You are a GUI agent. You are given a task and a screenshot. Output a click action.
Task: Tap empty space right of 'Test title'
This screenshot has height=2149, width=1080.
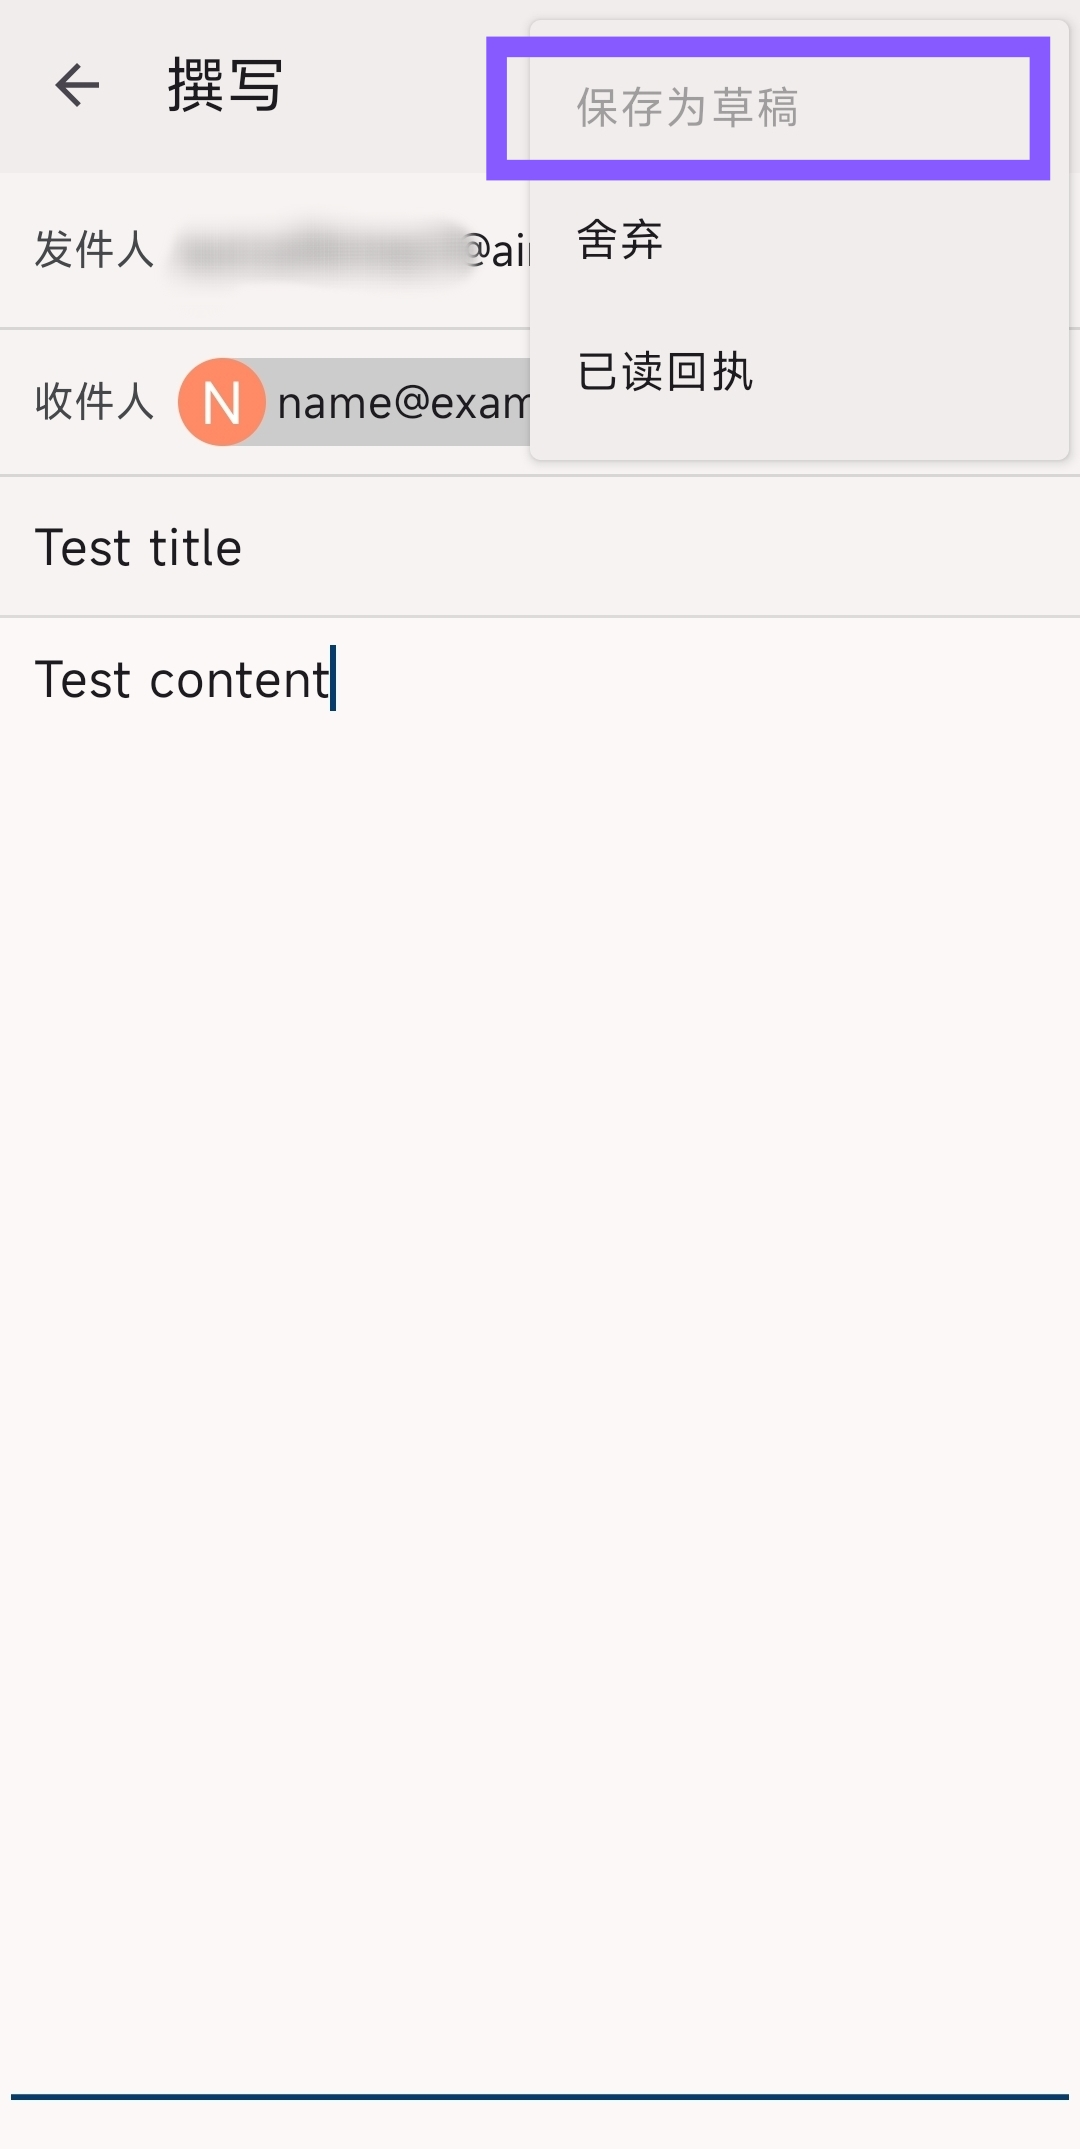tap(700, 548)
